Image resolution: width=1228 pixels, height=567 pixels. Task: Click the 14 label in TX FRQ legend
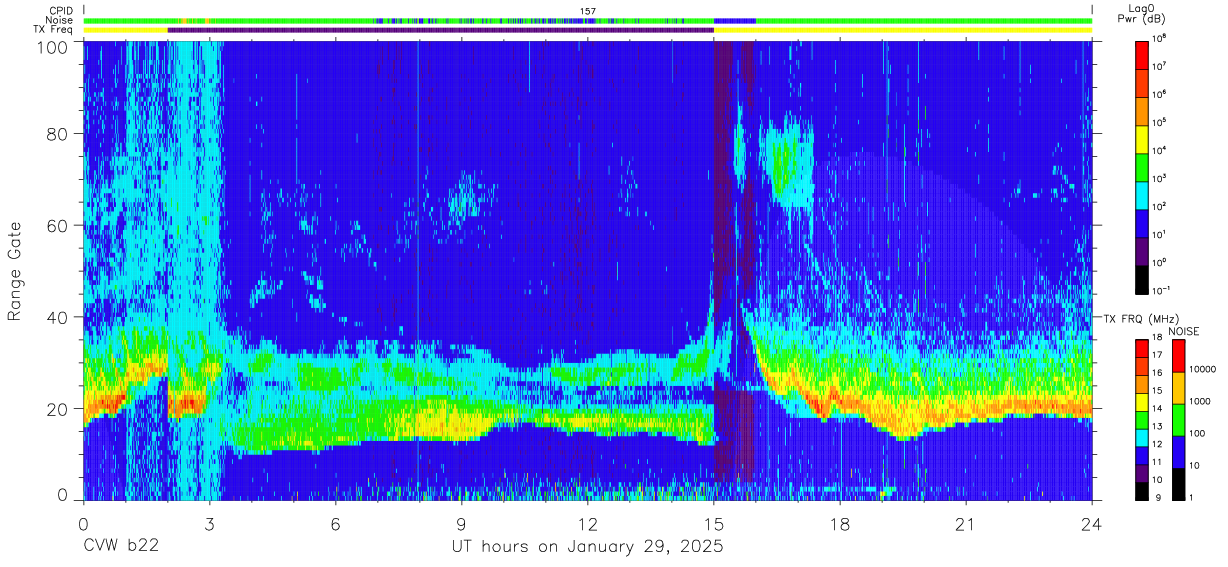(1158, 408)
